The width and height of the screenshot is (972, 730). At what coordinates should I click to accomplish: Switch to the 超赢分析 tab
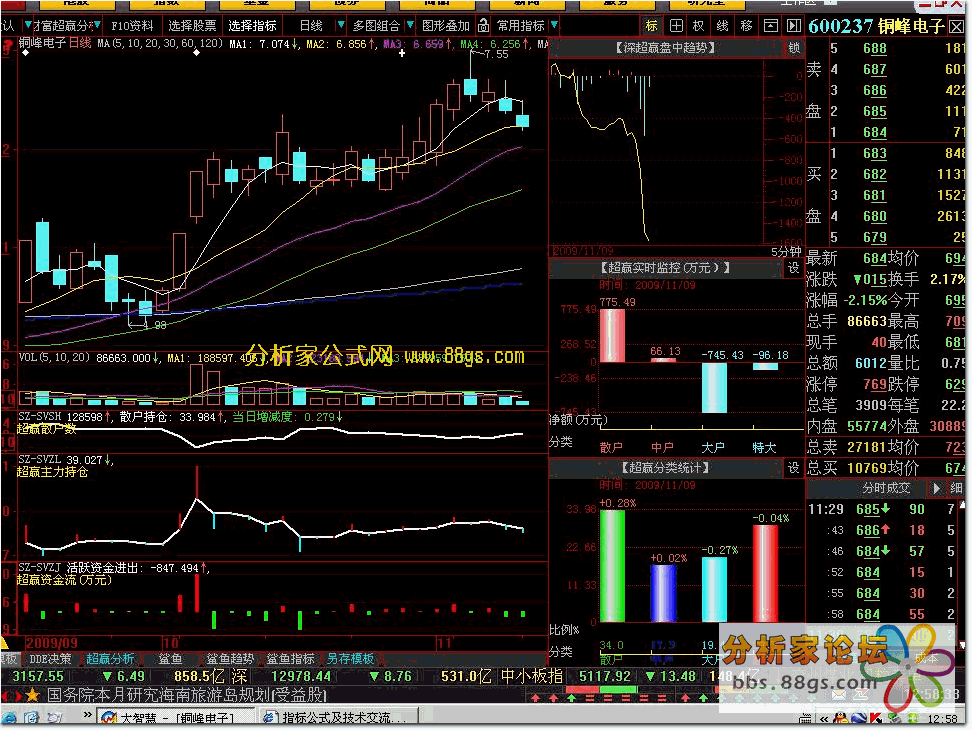pos(110,659)
